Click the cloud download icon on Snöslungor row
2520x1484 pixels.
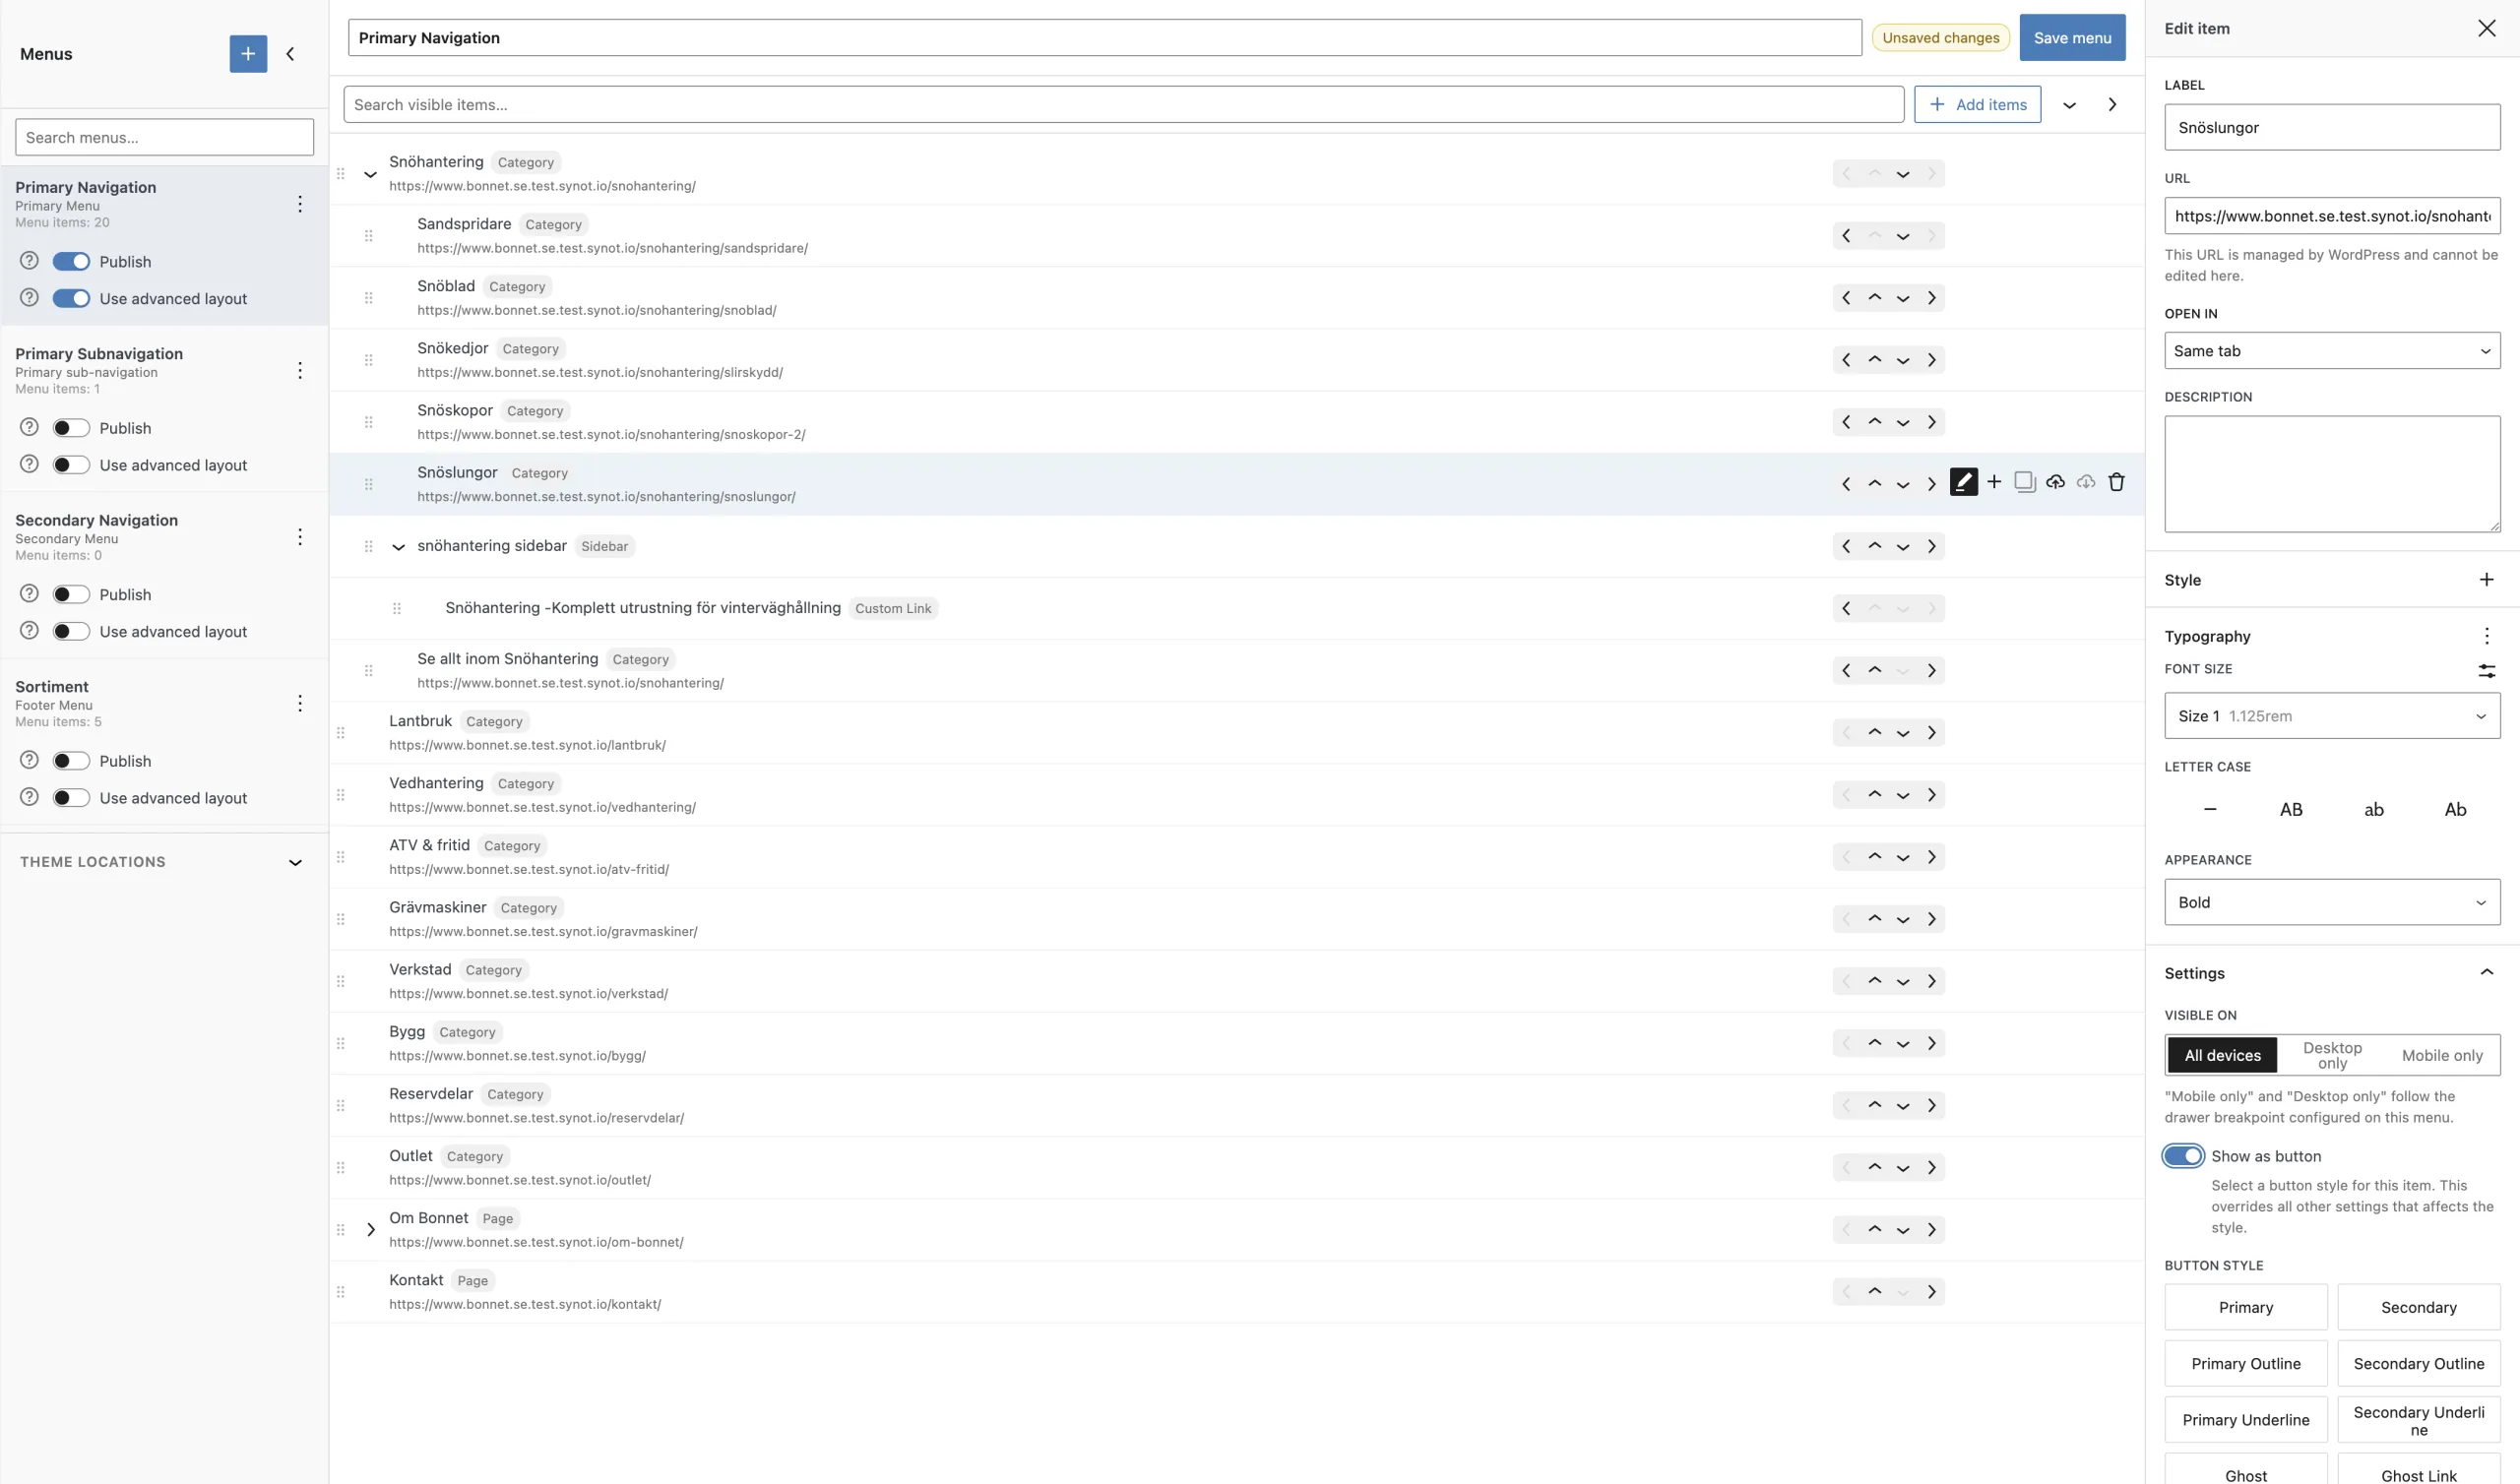click(2086, 482)
